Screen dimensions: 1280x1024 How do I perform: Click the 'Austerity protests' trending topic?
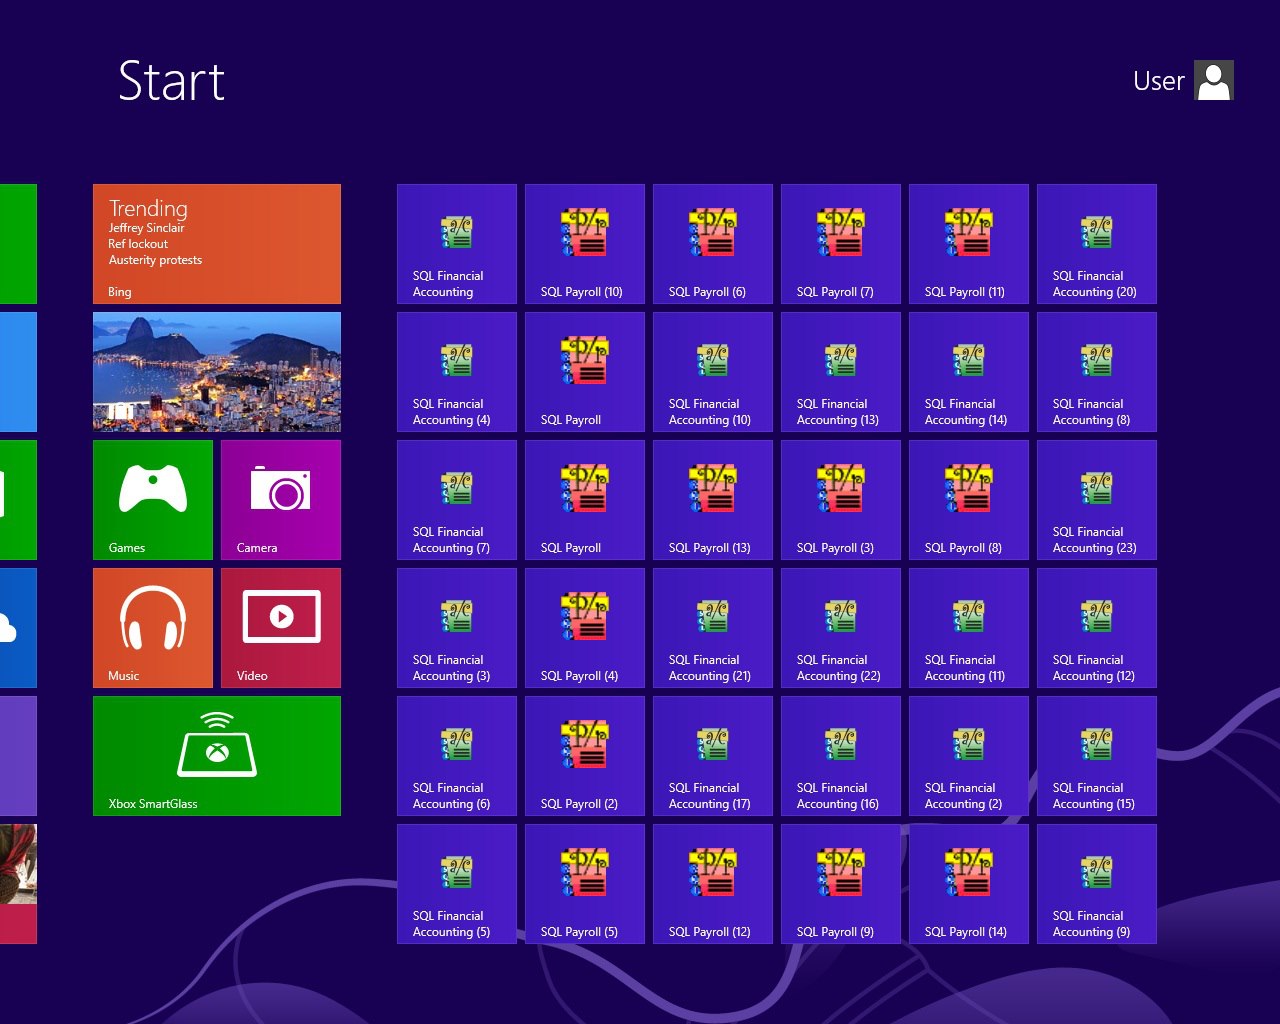pyautogui.click(x=155, y=260)
